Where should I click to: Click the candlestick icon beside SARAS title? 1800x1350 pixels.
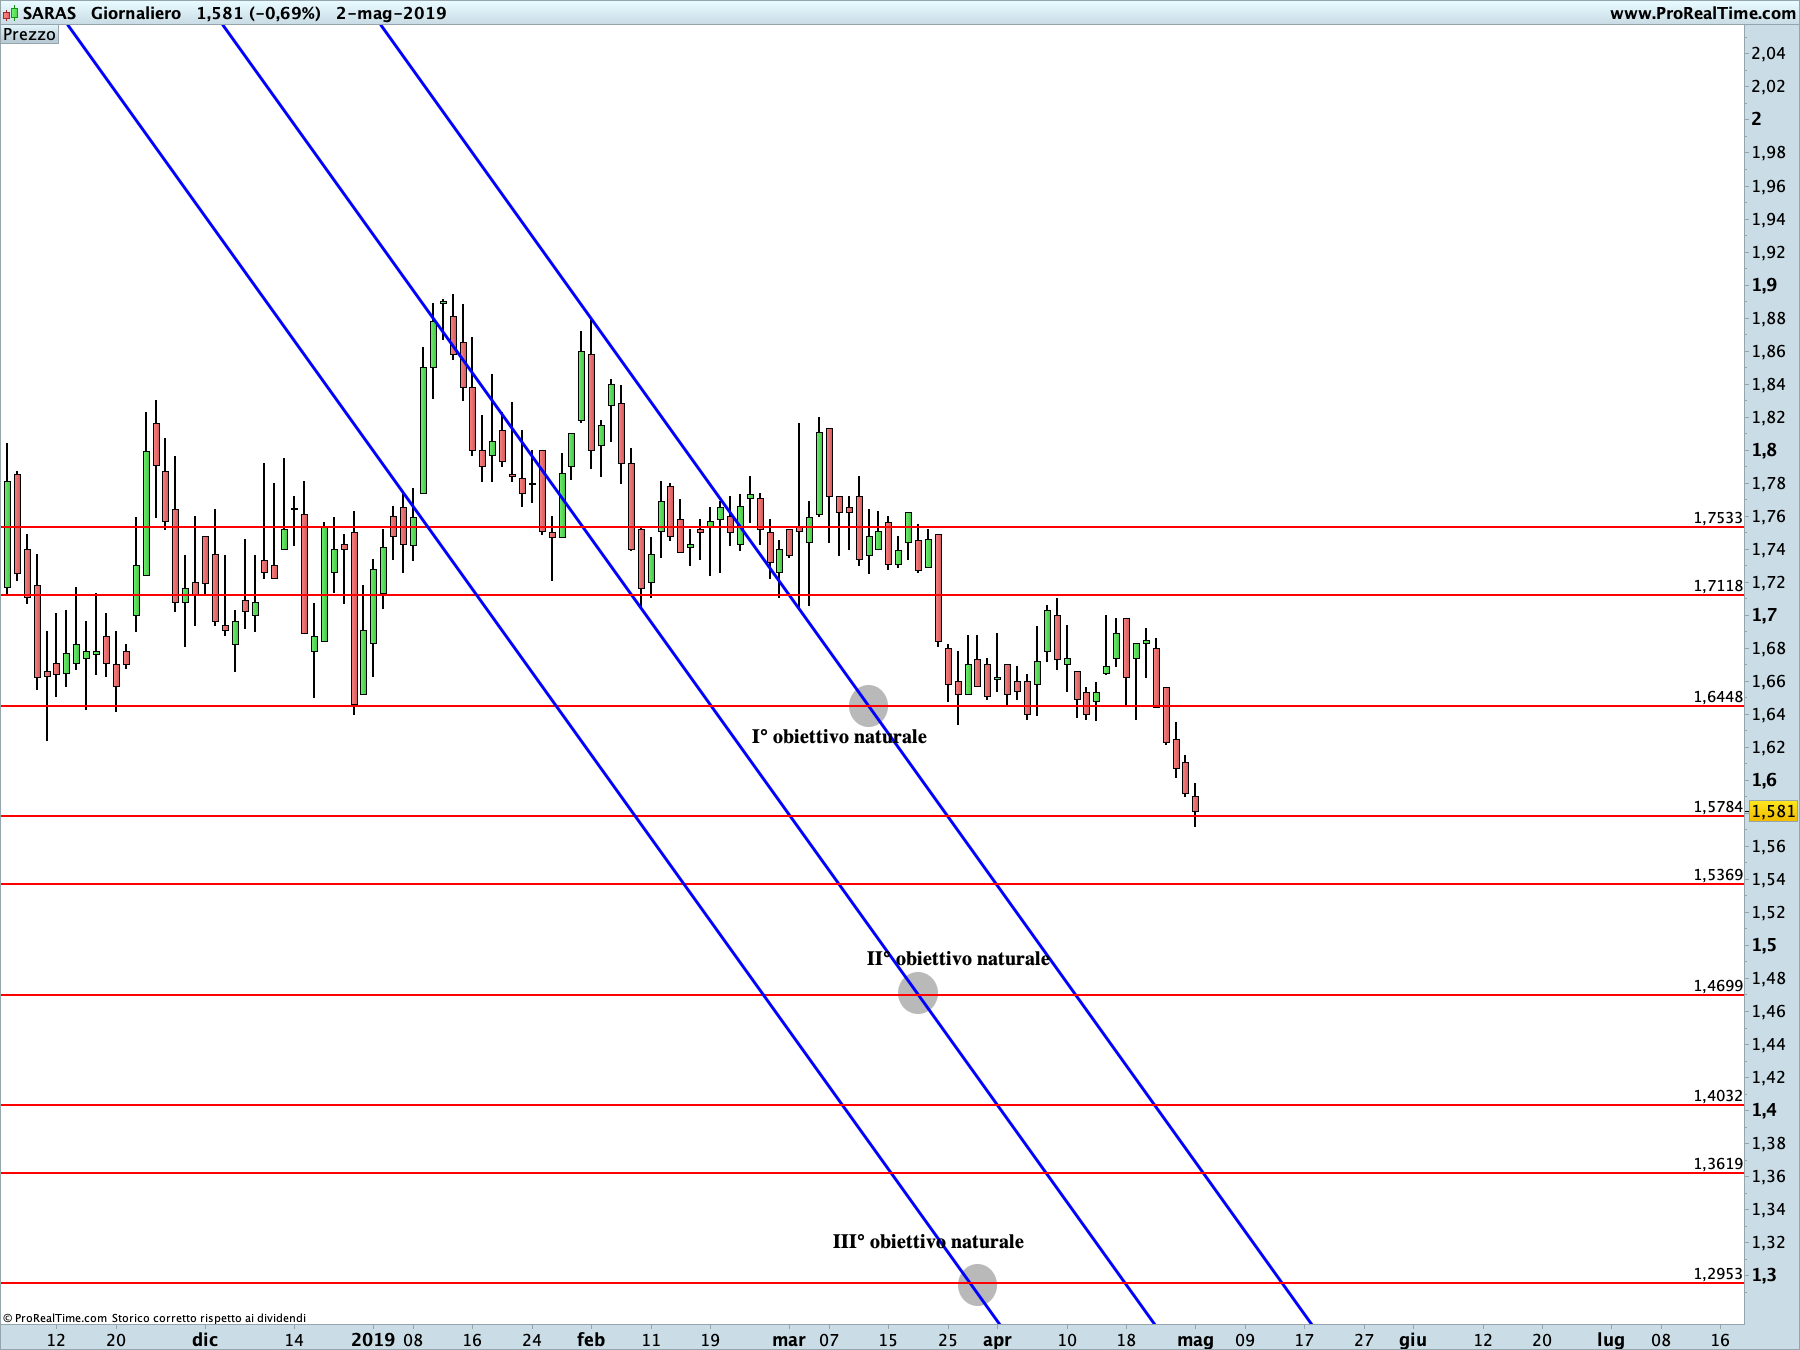coord(9,13)
